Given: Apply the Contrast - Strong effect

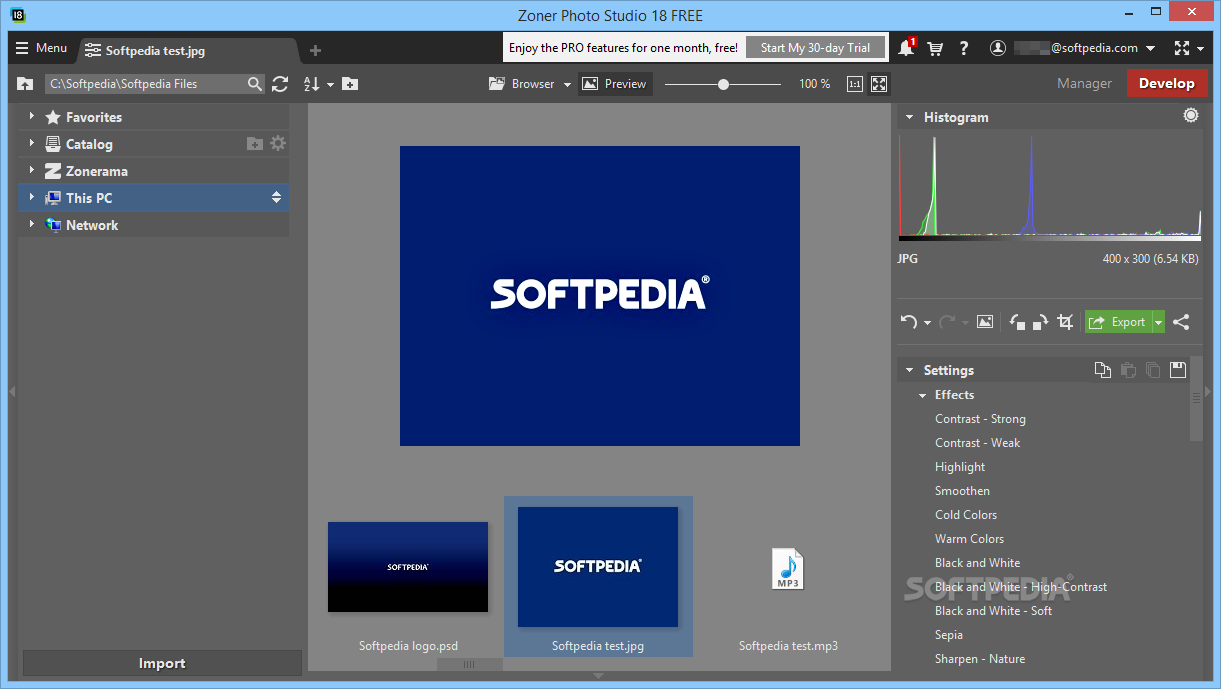Looking at the screenshot, I should (x=980, y=419).
